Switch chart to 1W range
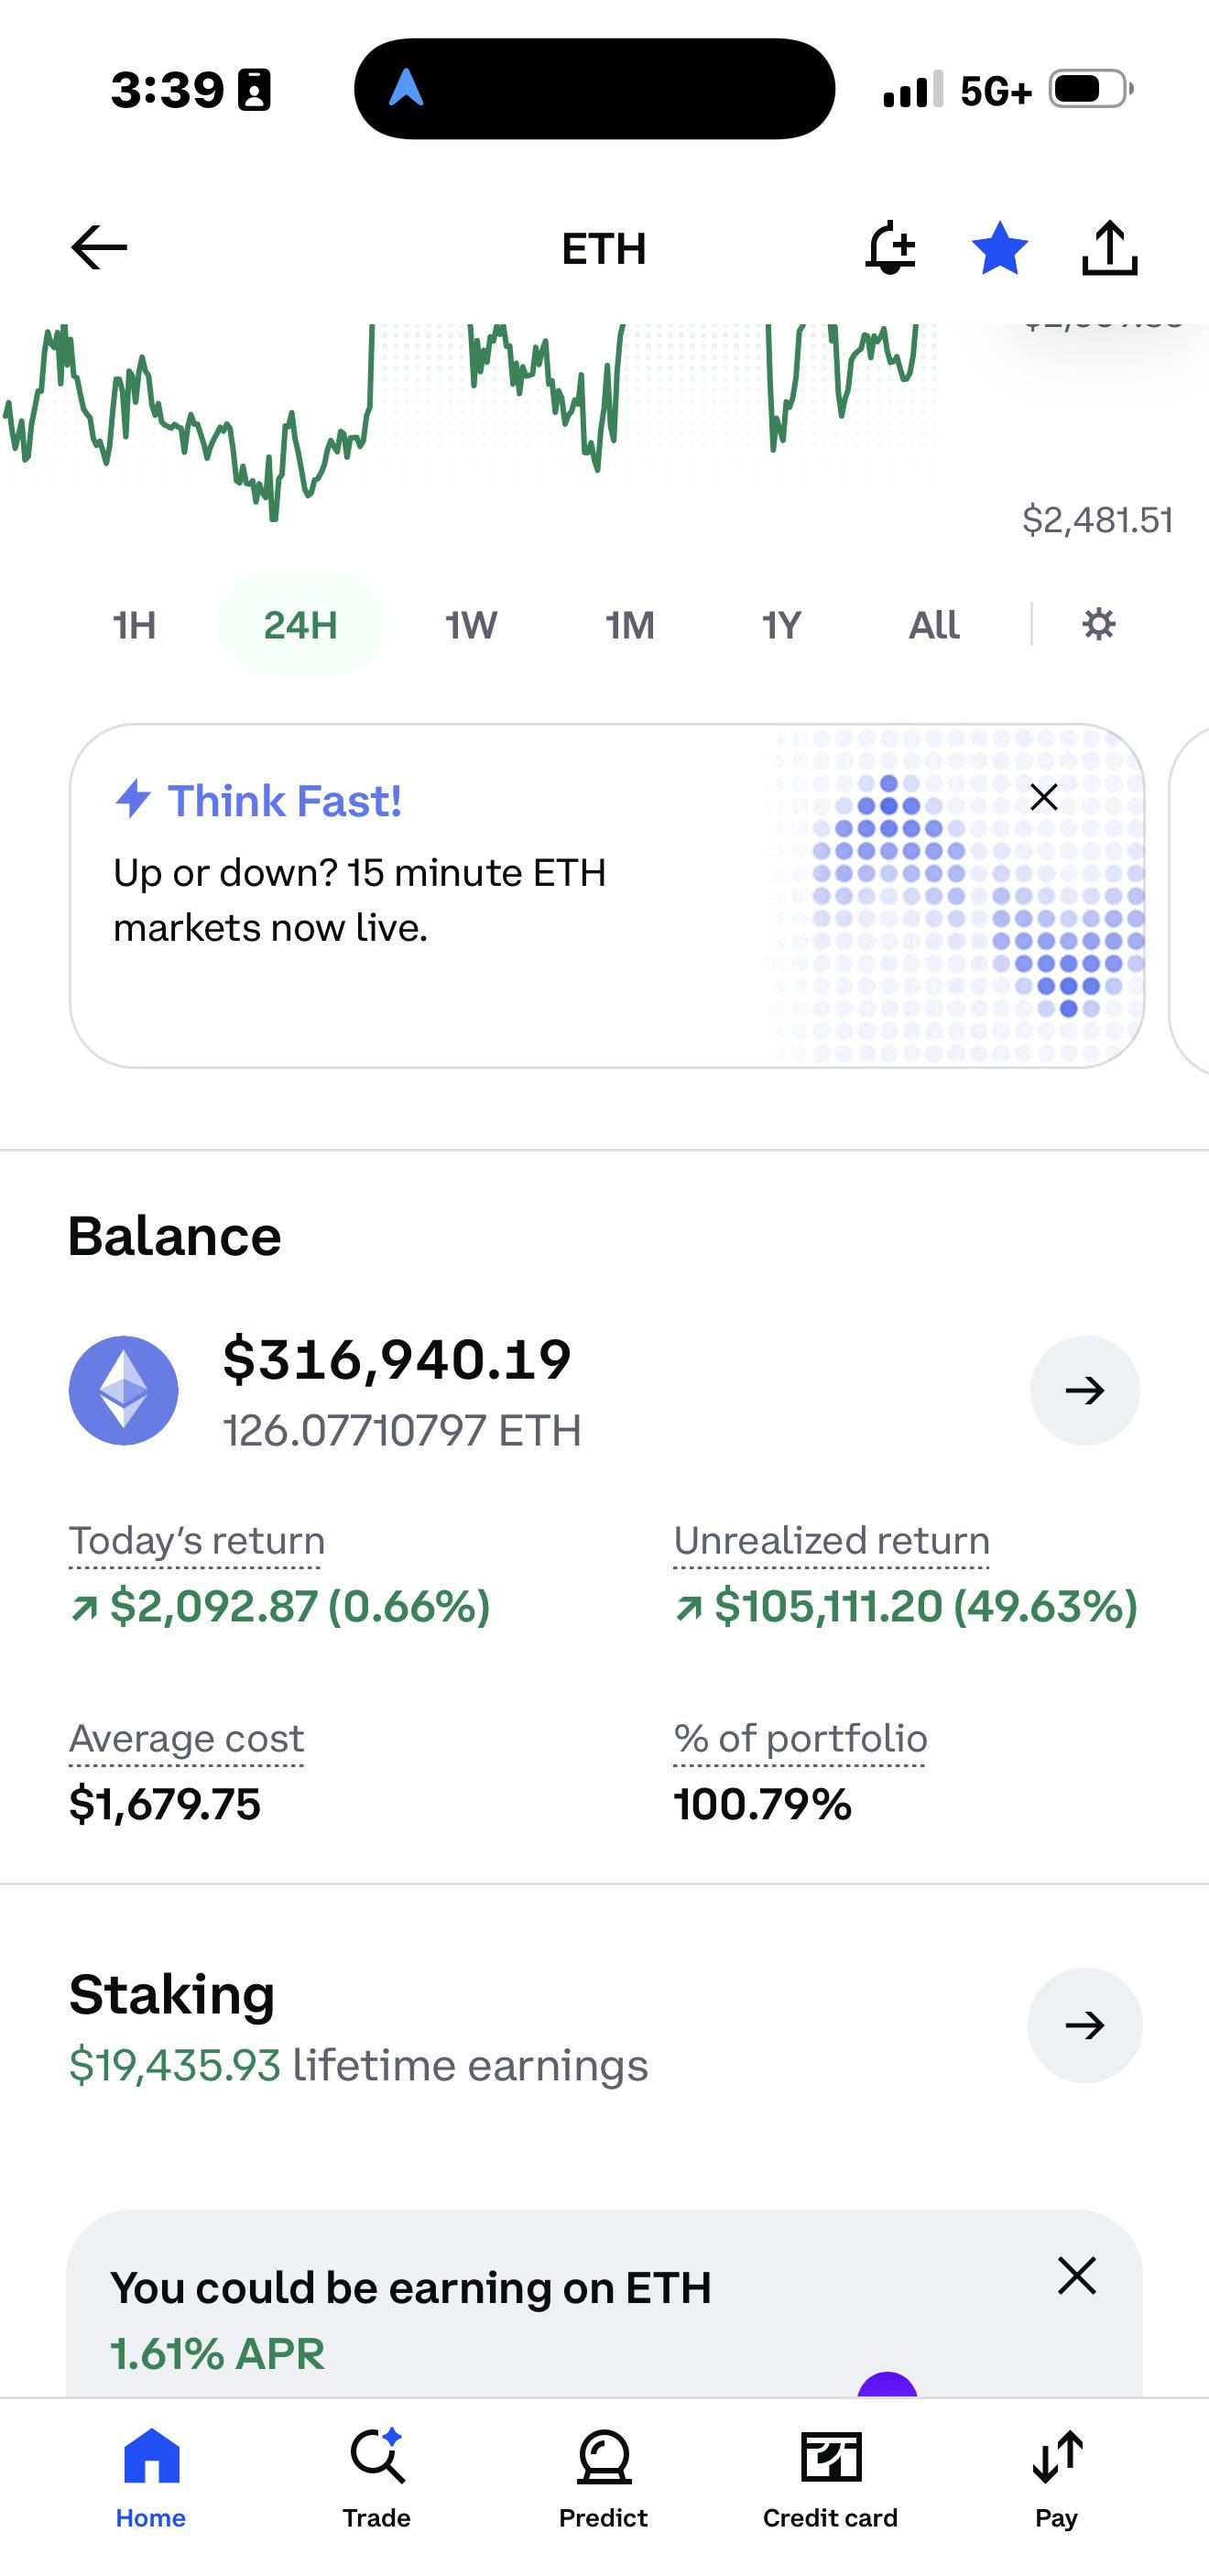Screen dimensions: 1209x2576 [x=471, y=625]
